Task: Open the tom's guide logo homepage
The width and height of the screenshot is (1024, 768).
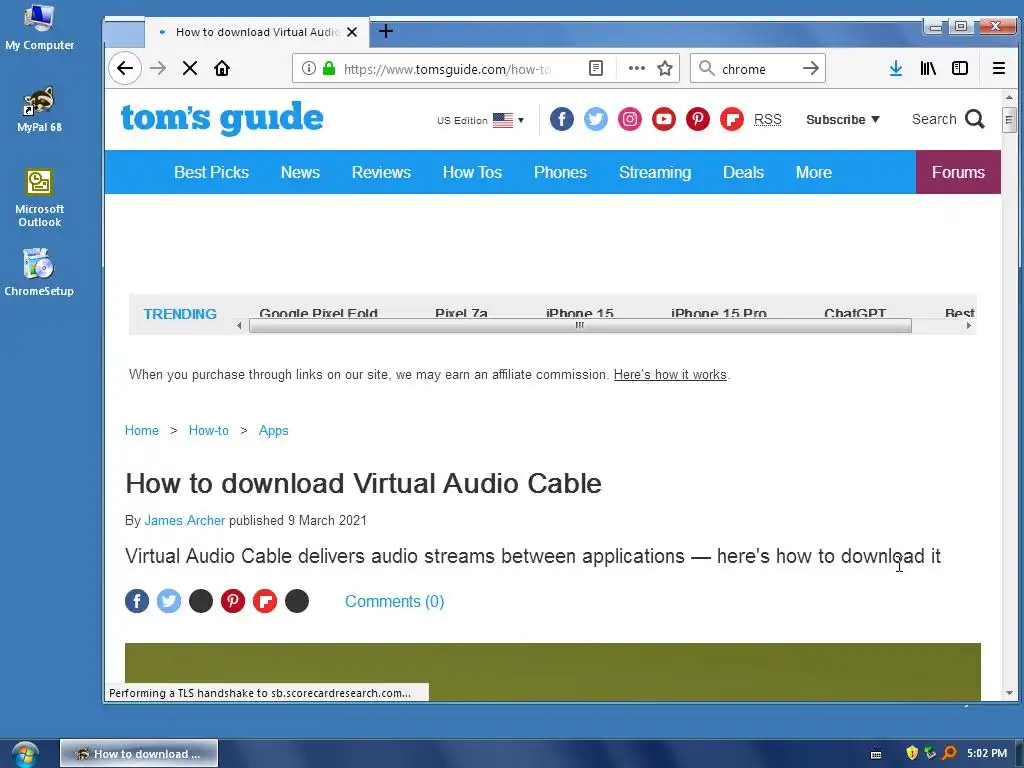Action: coord(222,119)
